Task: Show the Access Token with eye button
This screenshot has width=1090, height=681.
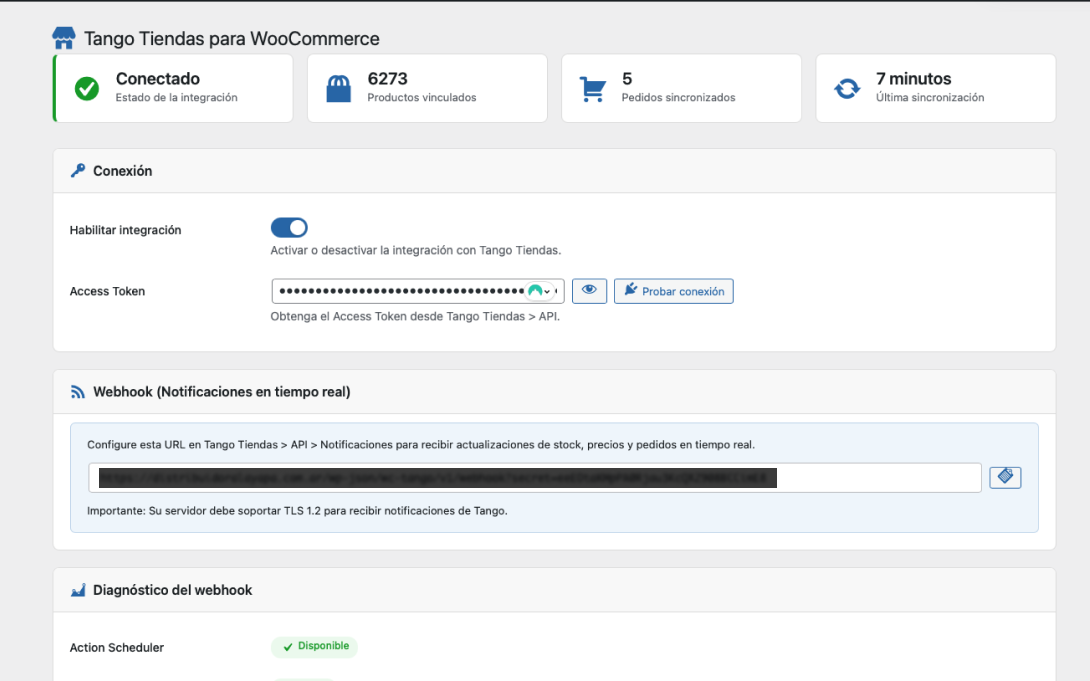Action: 589,291
